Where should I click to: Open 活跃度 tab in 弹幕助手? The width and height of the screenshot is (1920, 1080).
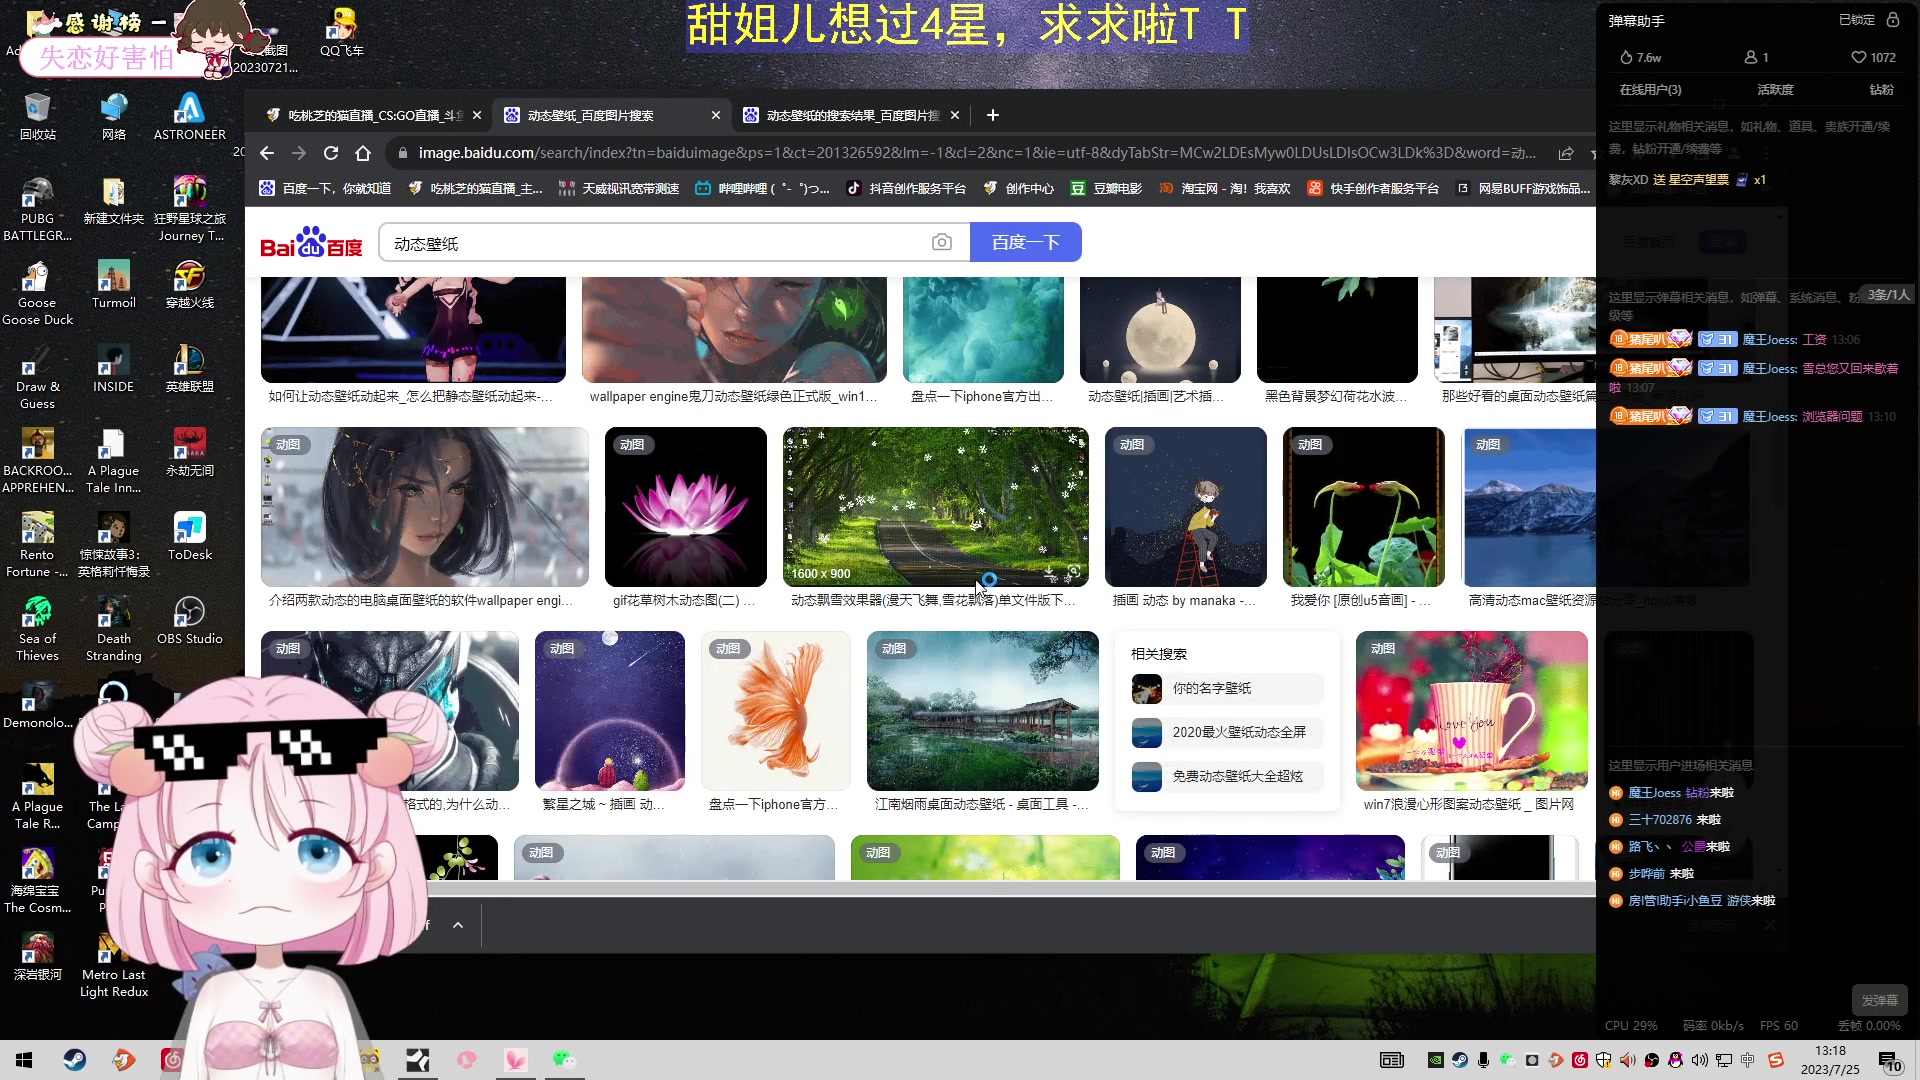coord(1775,90)
